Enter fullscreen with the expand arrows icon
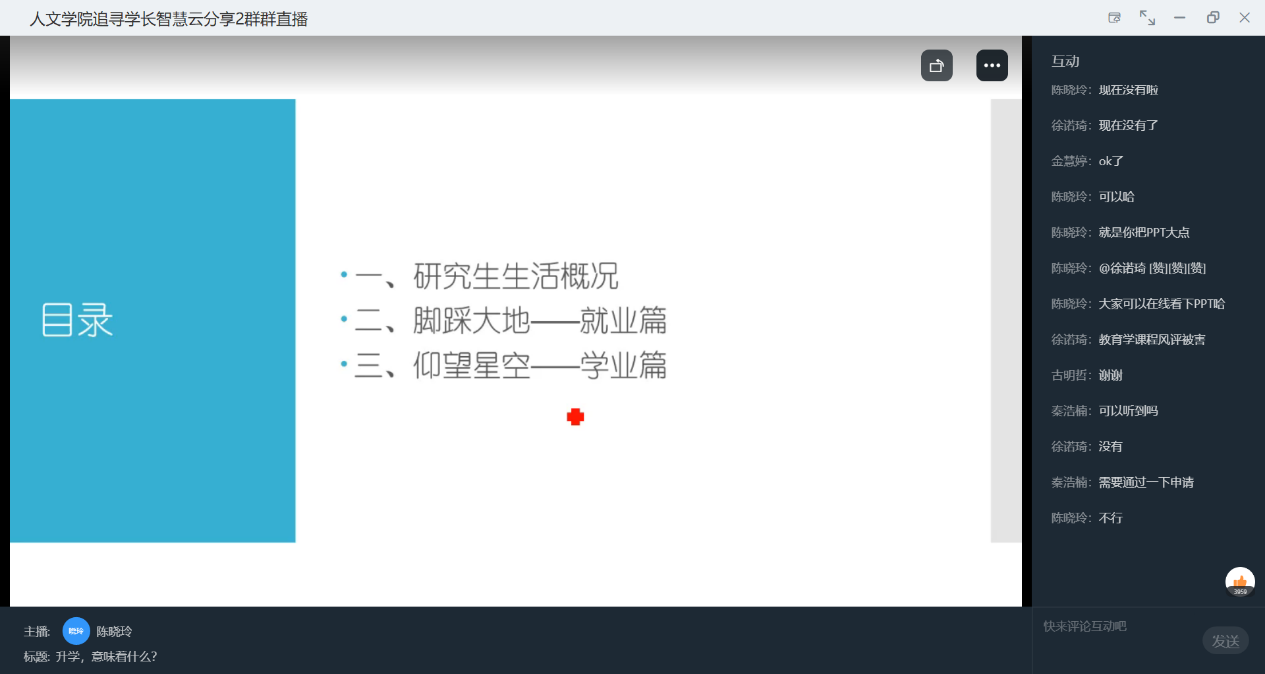Viewport: 1265px width, 674px height. [1147, 18]
